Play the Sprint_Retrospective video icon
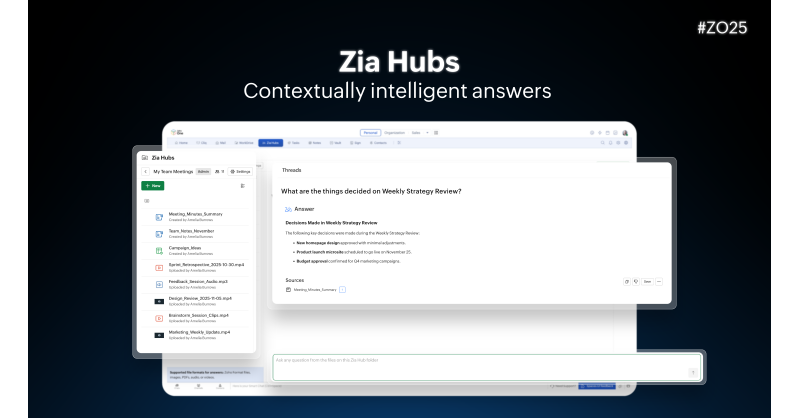Image resolution: width=800 pixels, height=418 pixels. pyautogui.click(x=159, y=267)
